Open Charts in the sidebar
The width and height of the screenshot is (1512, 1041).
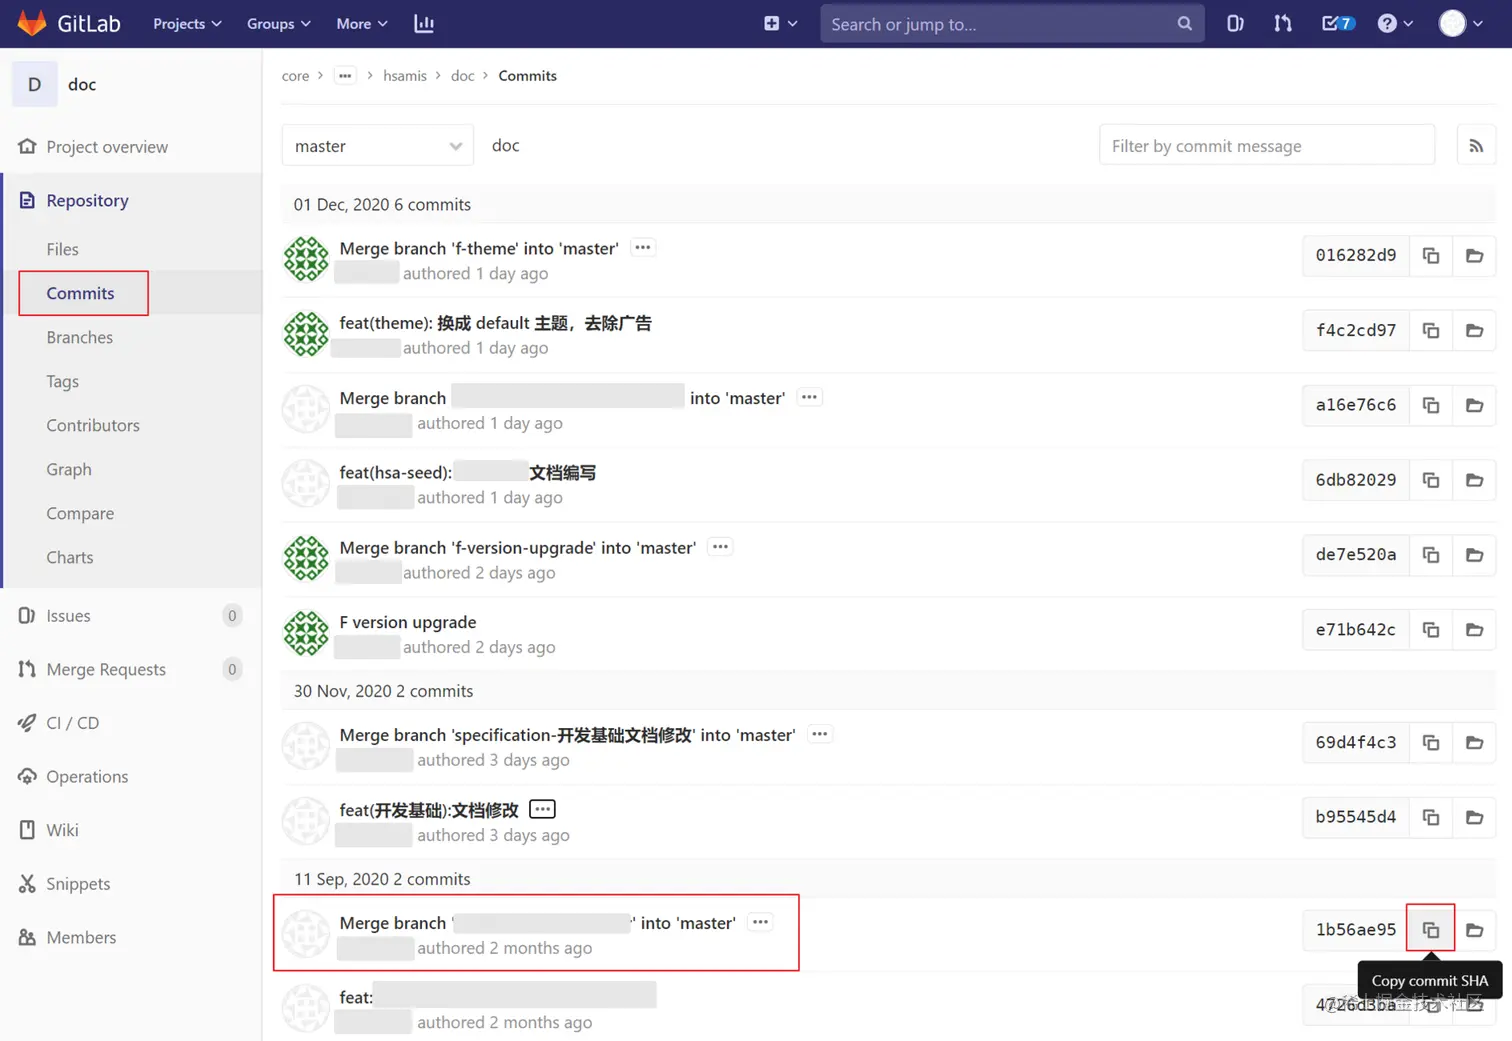[x=70, y=558]
